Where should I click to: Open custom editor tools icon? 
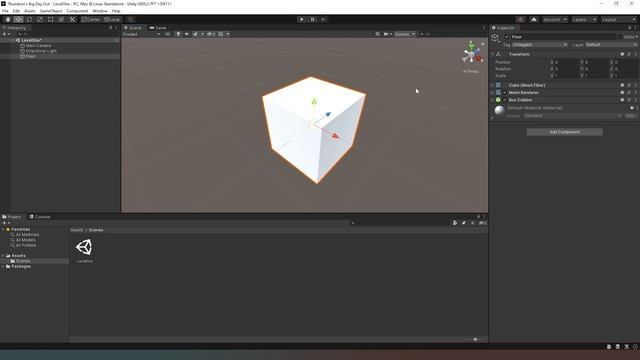coord(72,19)
